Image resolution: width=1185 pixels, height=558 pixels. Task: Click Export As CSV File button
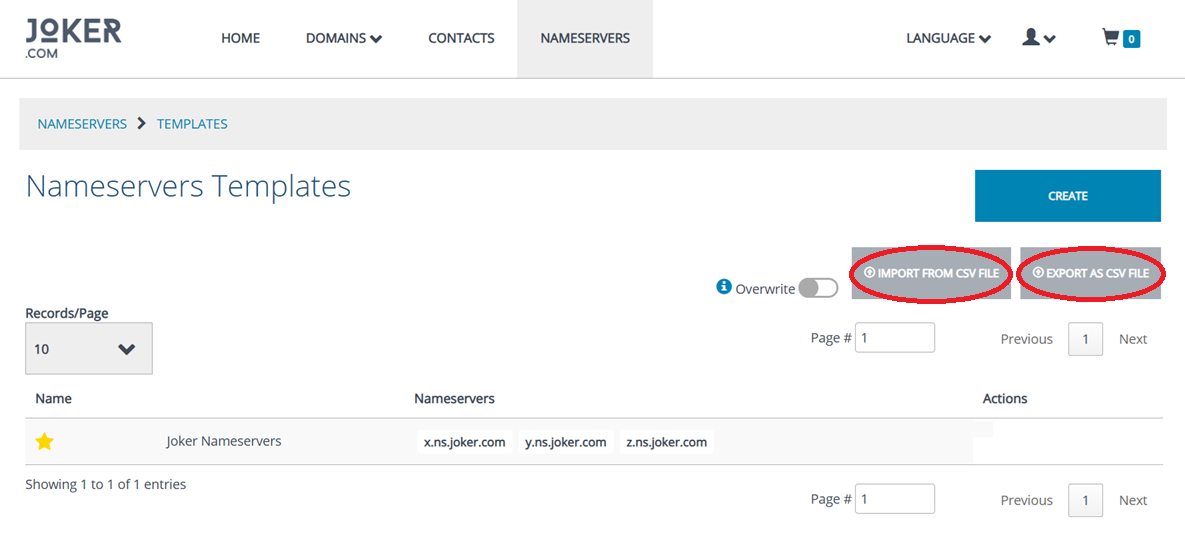pyautogui.click(x=1090, y=273)
